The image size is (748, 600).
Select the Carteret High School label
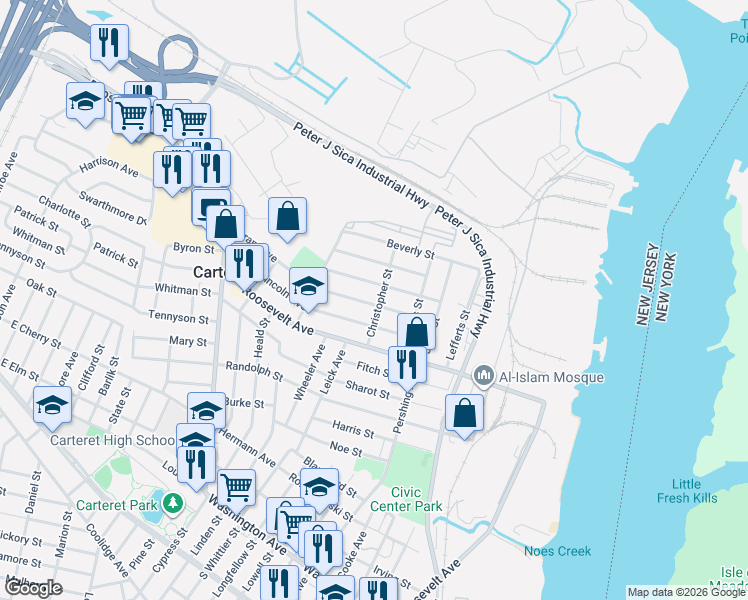(113, 440)
